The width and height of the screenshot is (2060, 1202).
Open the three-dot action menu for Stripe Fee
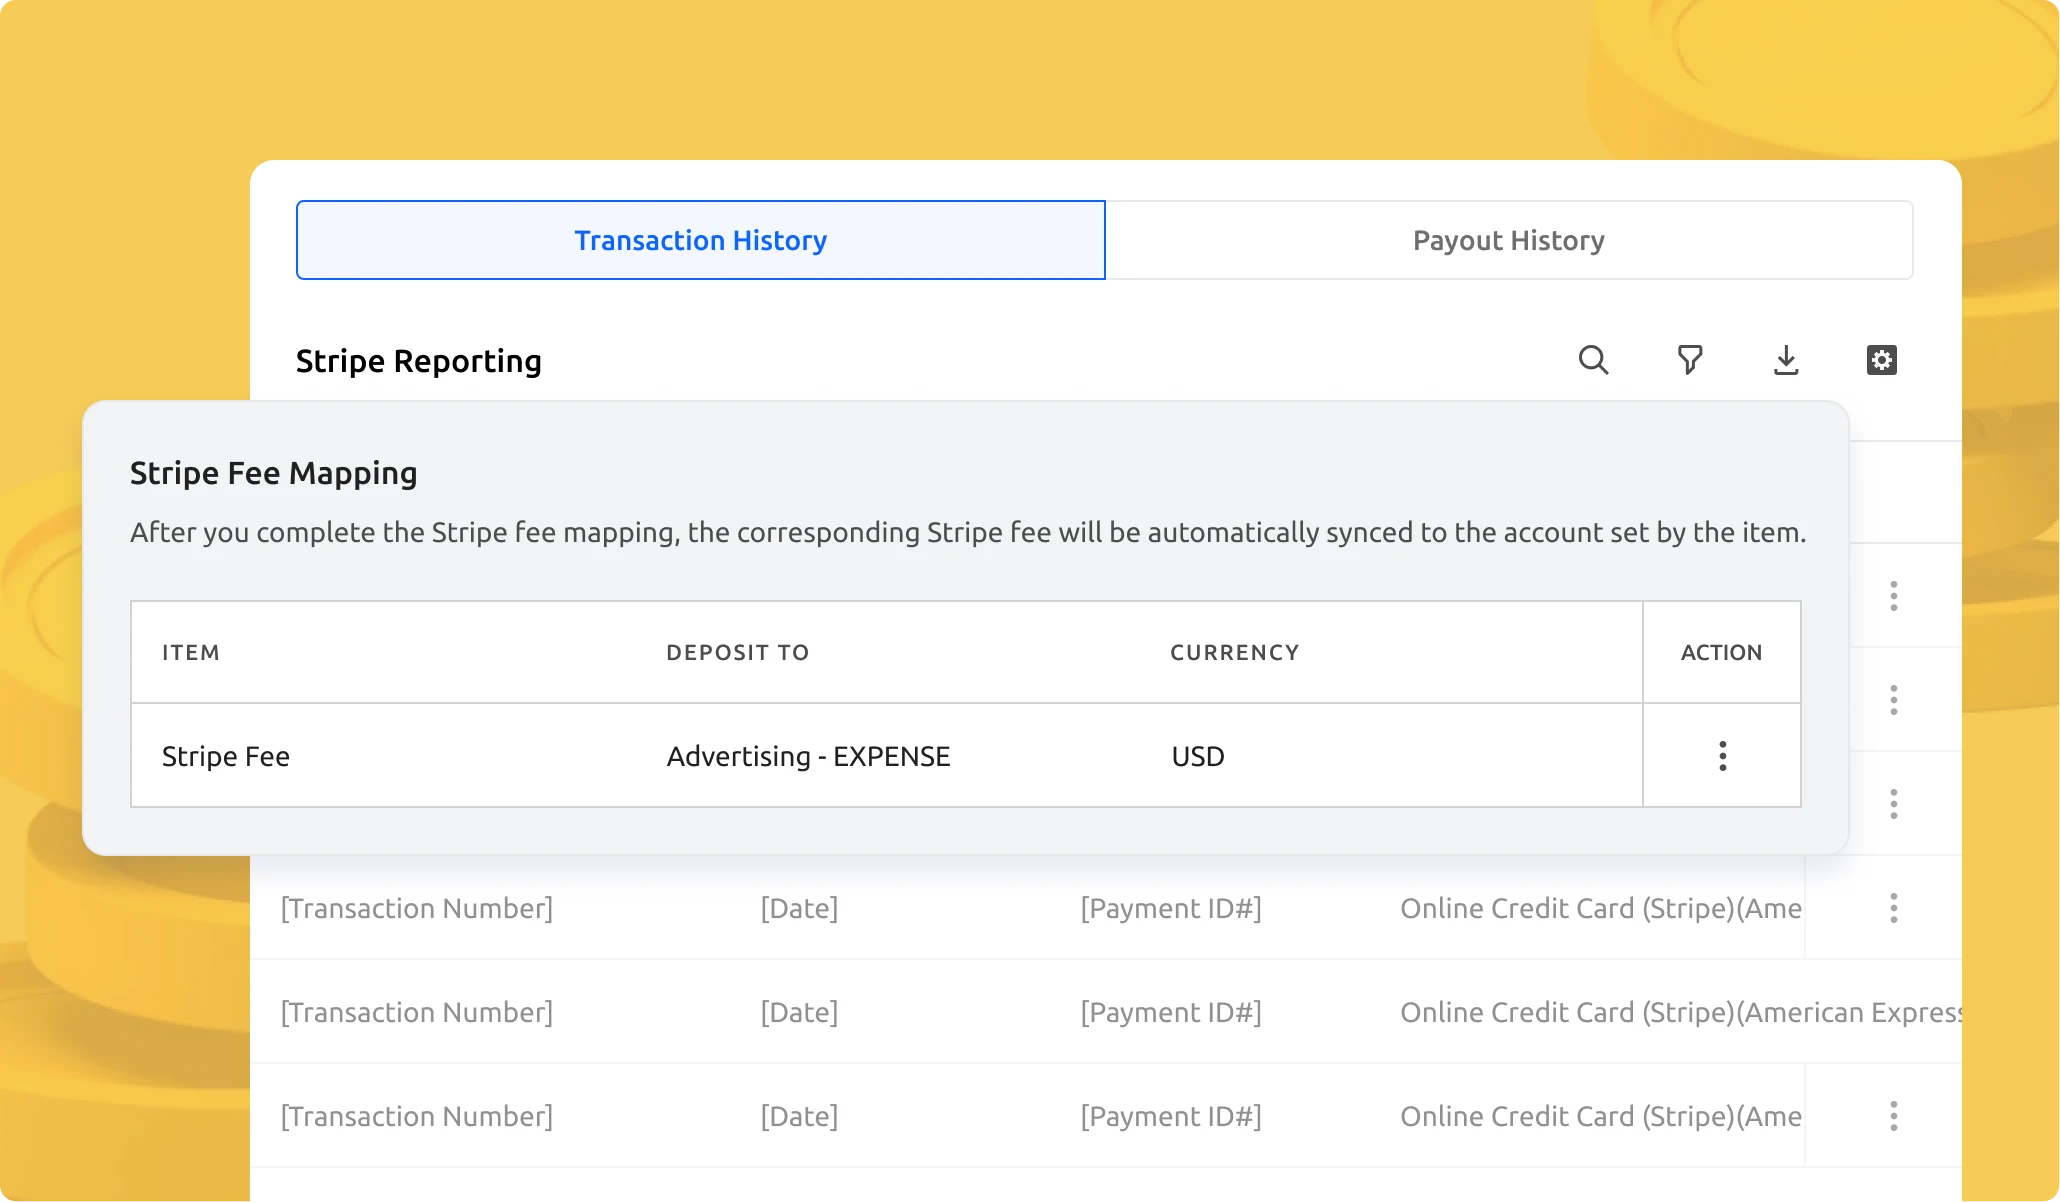pyautogui.click(x=1722, y=756)
